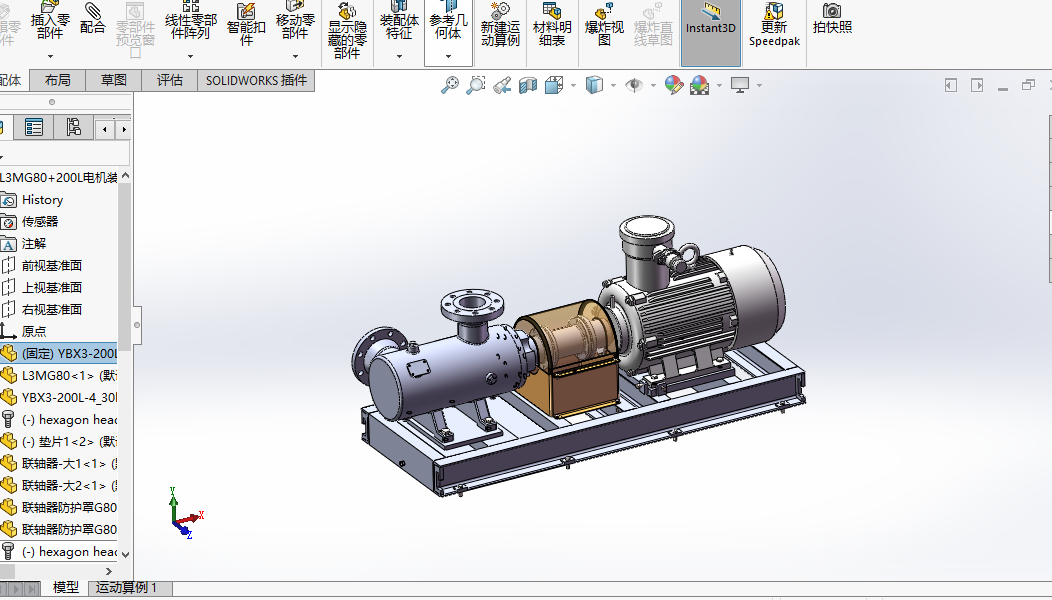
Task: Click the Take Snapshot camera button (拍快照)
Action: pos(832,19)
